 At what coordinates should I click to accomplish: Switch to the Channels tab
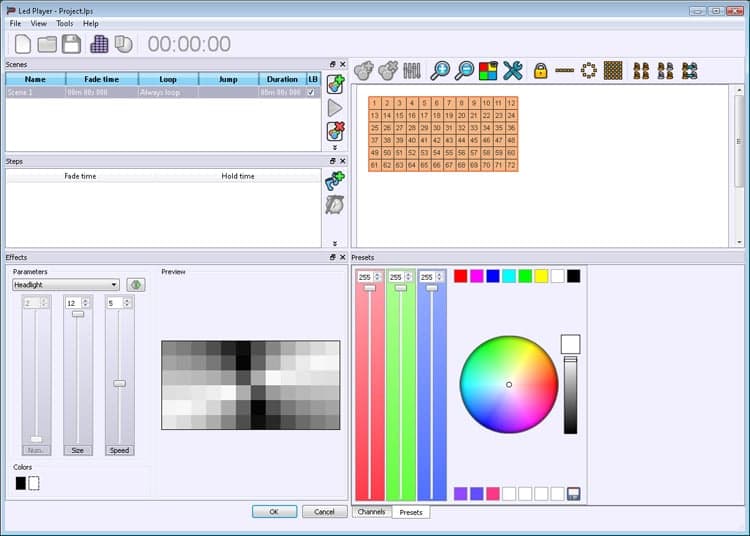[x=371, y=511]
